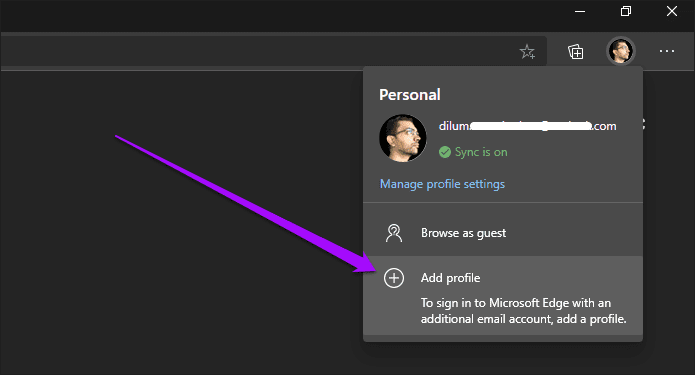Click the additional email account description text
The height and width of the screenshot is (375, 695).
pyautogui.click(x=523, y=311)
